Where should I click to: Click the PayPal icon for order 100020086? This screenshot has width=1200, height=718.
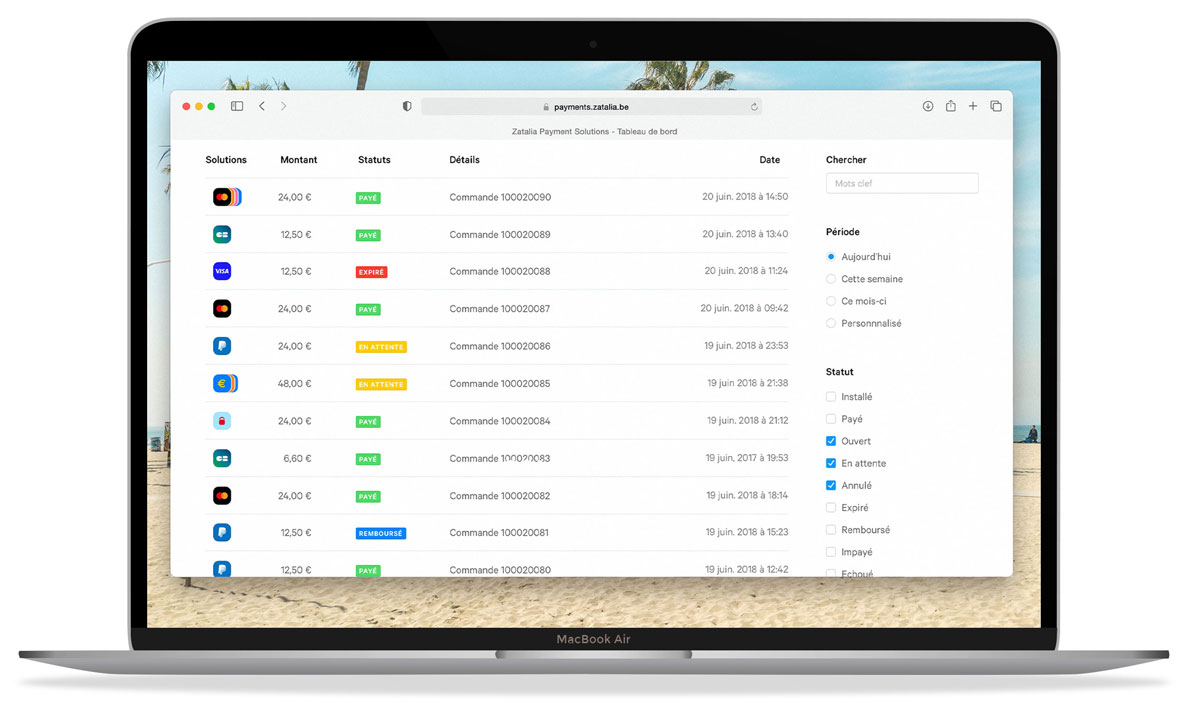222,346
